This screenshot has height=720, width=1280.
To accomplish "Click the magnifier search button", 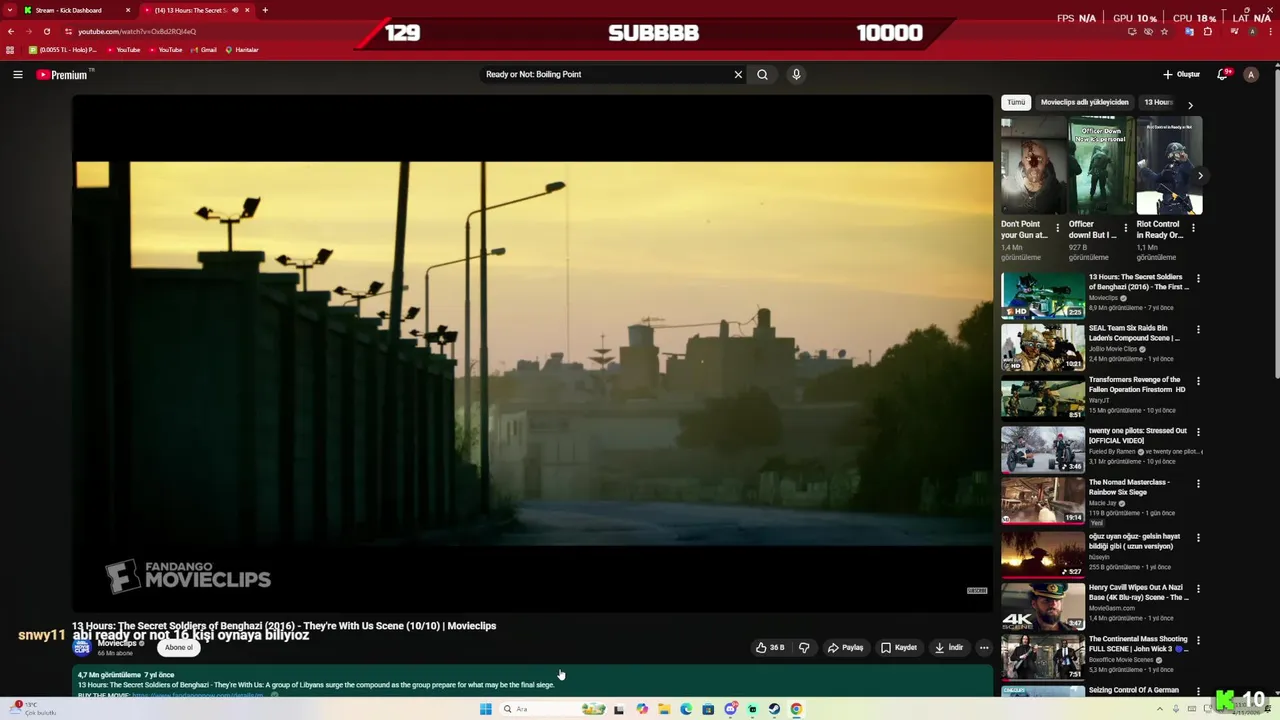I will (762, 74).
